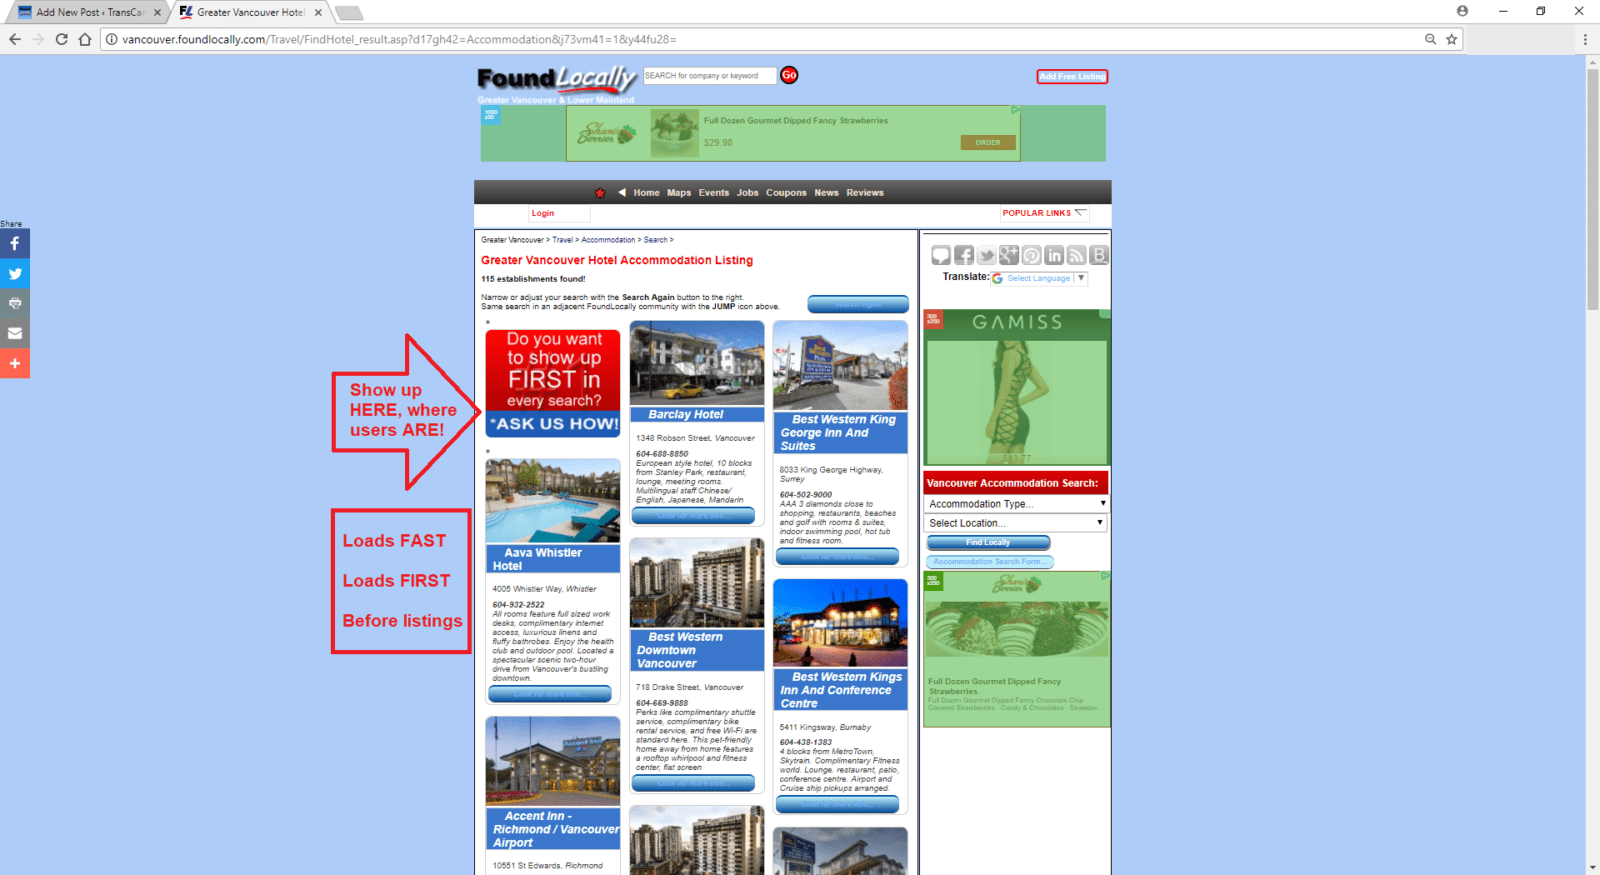
Task: Click the browser home icon
Action: 85,39
